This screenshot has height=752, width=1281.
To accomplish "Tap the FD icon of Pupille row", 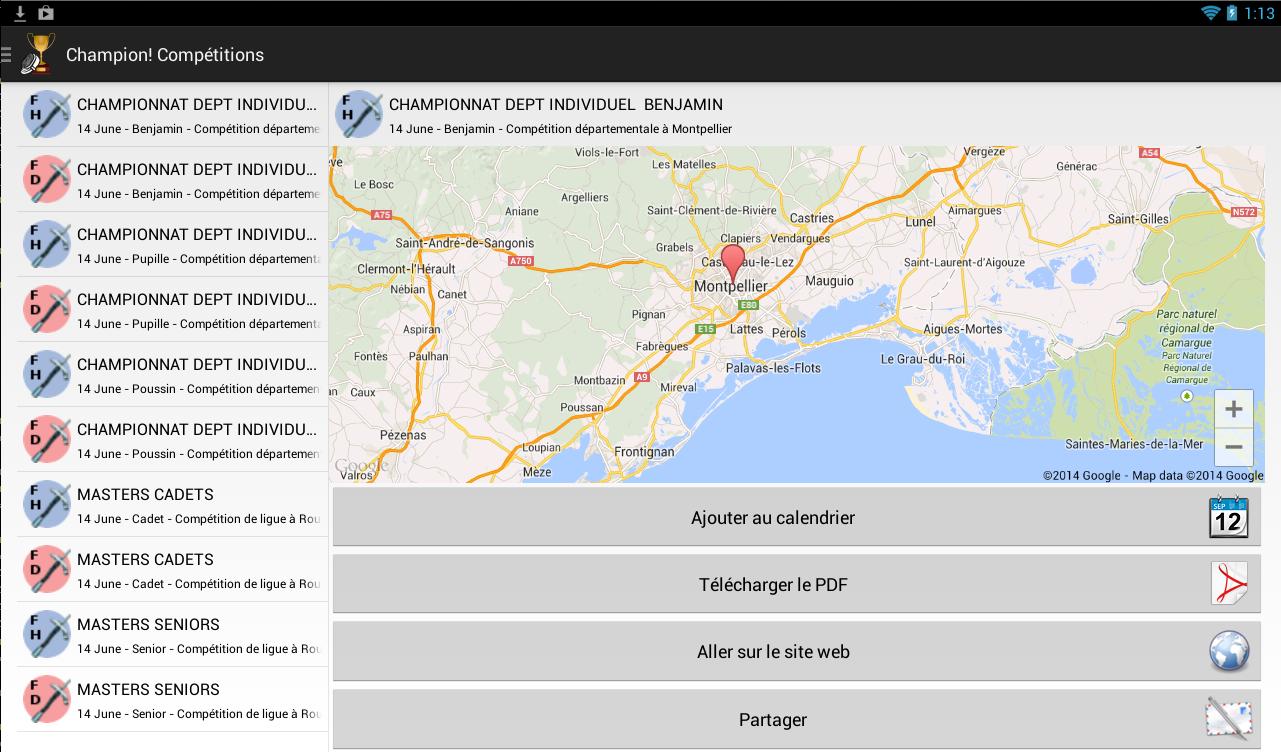I will click(x=47, y=309).
